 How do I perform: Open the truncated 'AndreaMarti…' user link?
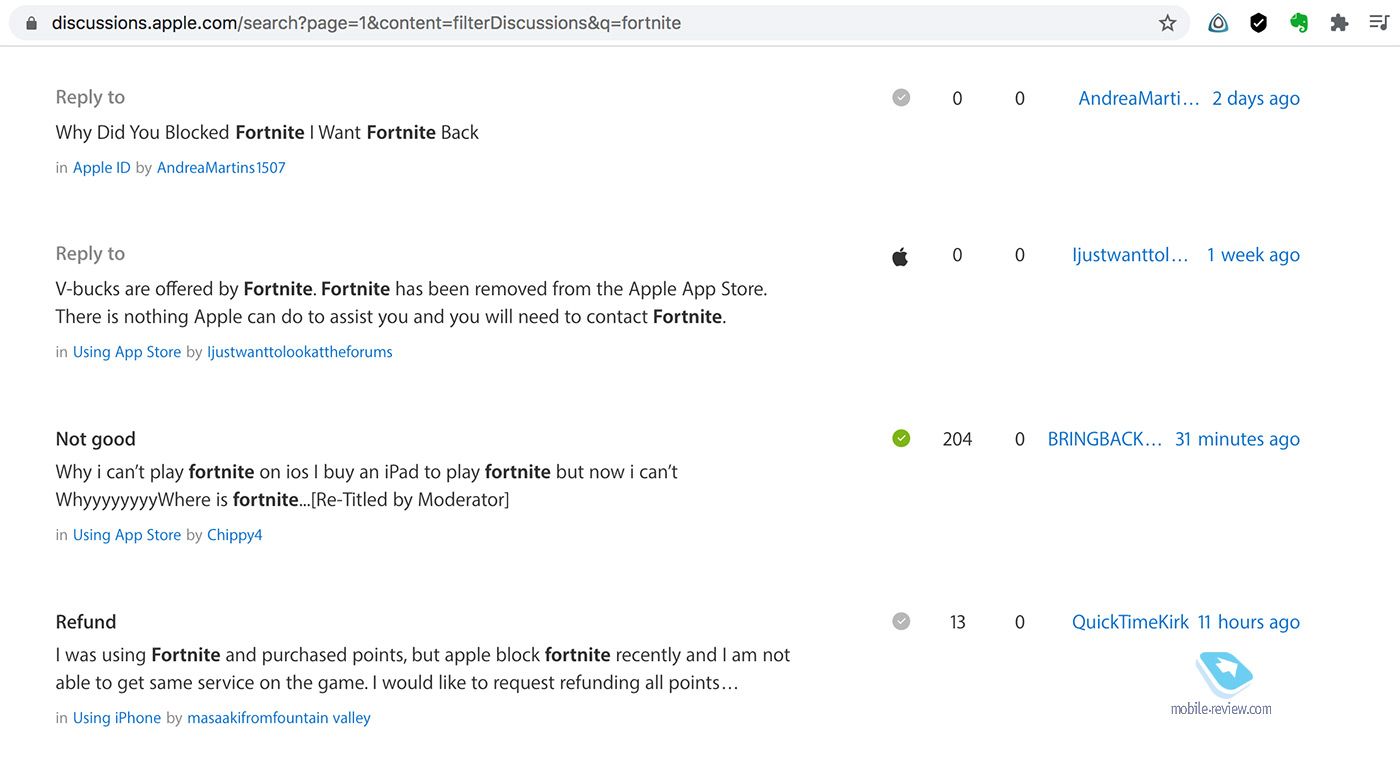click(1139, 98)
